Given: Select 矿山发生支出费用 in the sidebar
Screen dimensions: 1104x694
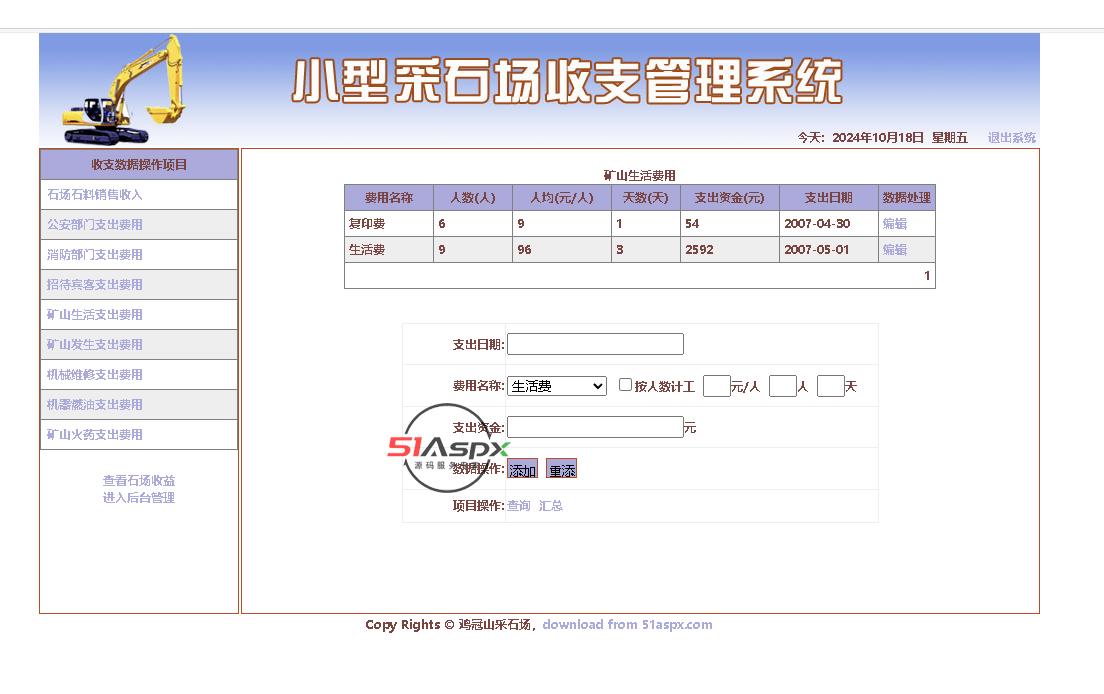Looking at the screenshot, I should [94, 345].
